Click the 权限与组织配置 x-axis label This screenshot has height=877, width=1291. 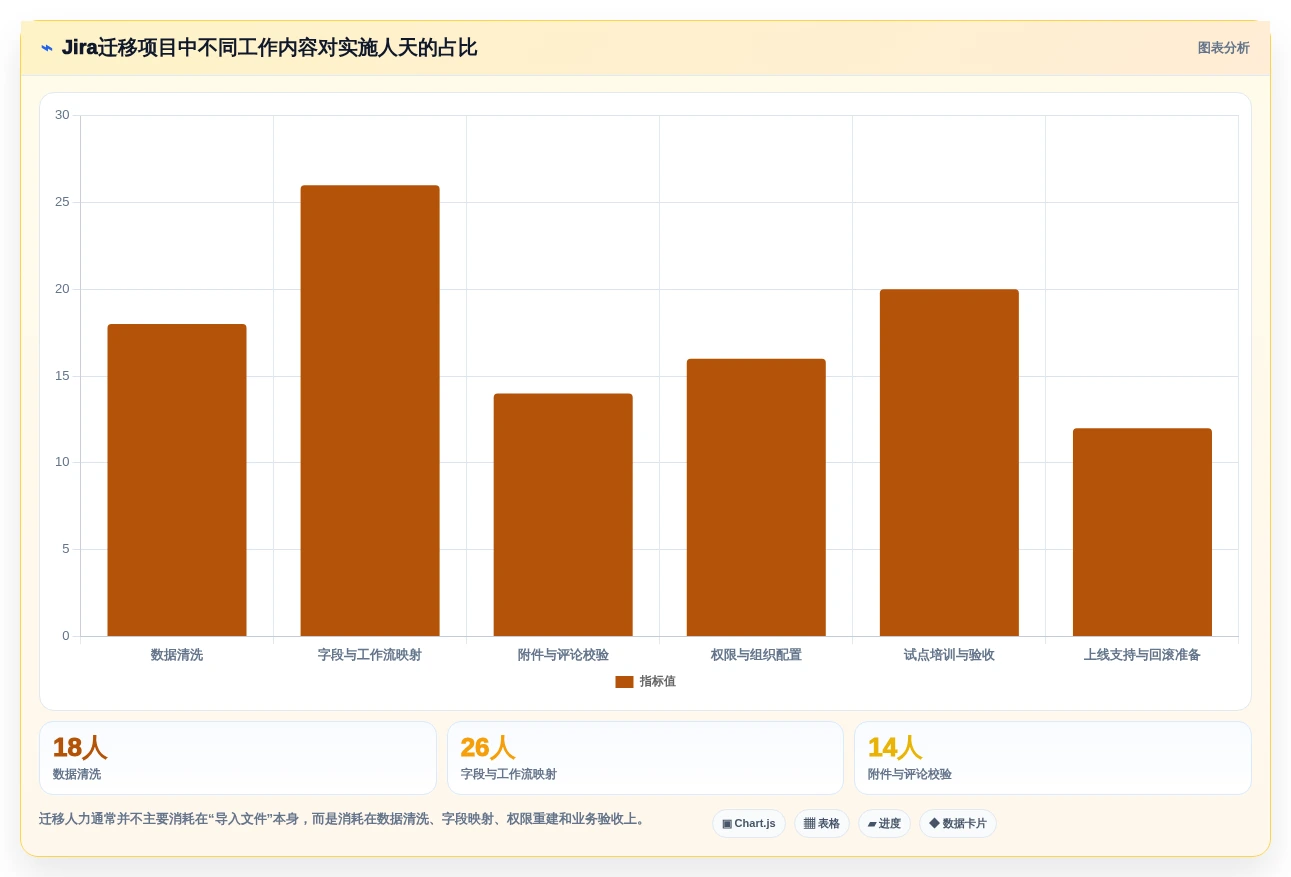tap(756, 655)
